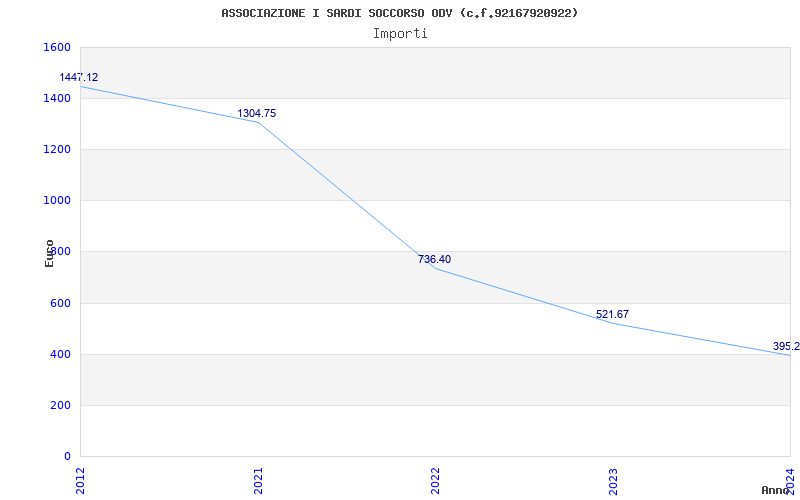Select the 521.67 data label
The height and width of the screenshot is (500, 800).
point(612,314)
